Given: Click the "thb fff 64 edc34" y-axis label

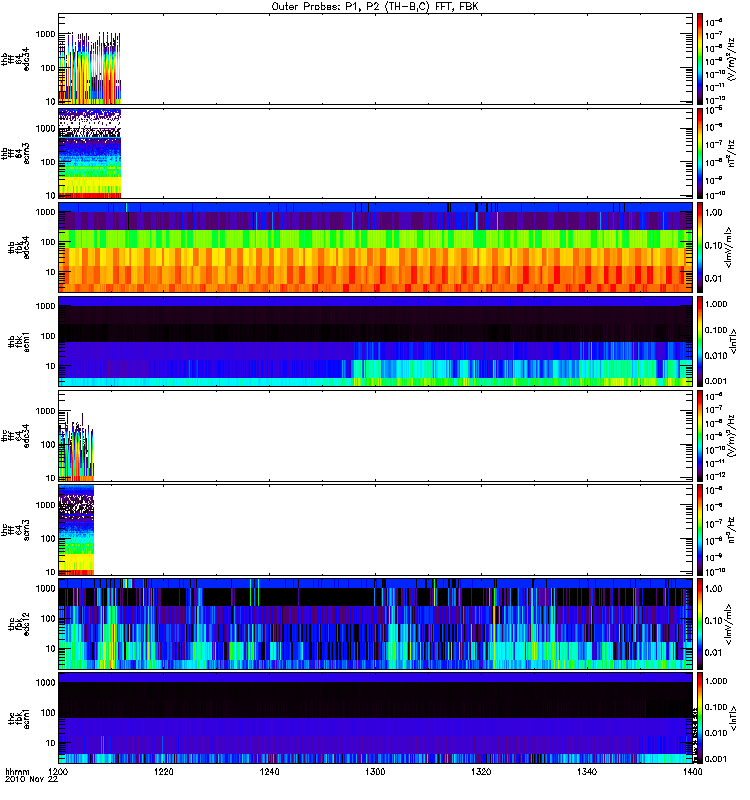Looking at the screenshot, I should coord(15,59).
